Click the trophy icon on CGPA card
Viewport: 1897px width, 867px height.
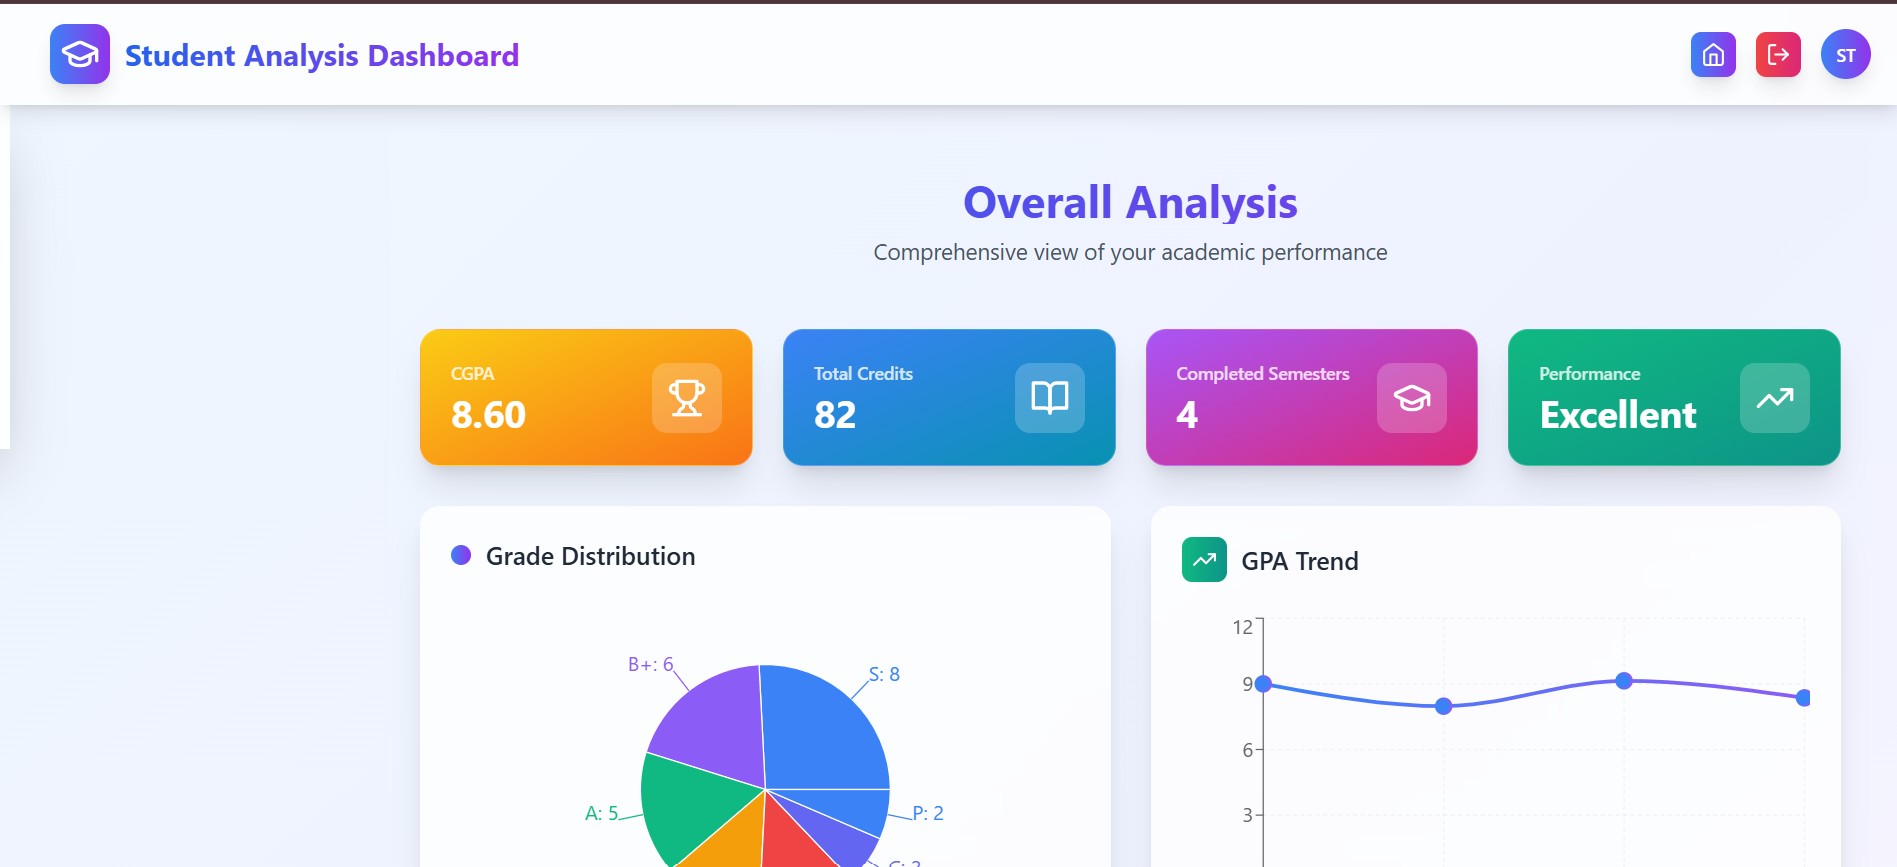point(687,398)
